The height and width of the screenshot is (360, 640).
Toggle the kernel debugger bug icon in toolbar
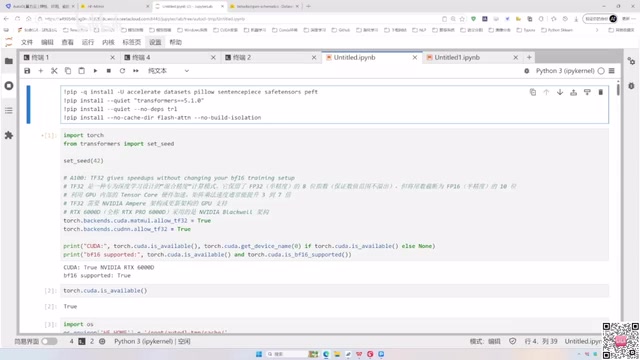(527, 71)
